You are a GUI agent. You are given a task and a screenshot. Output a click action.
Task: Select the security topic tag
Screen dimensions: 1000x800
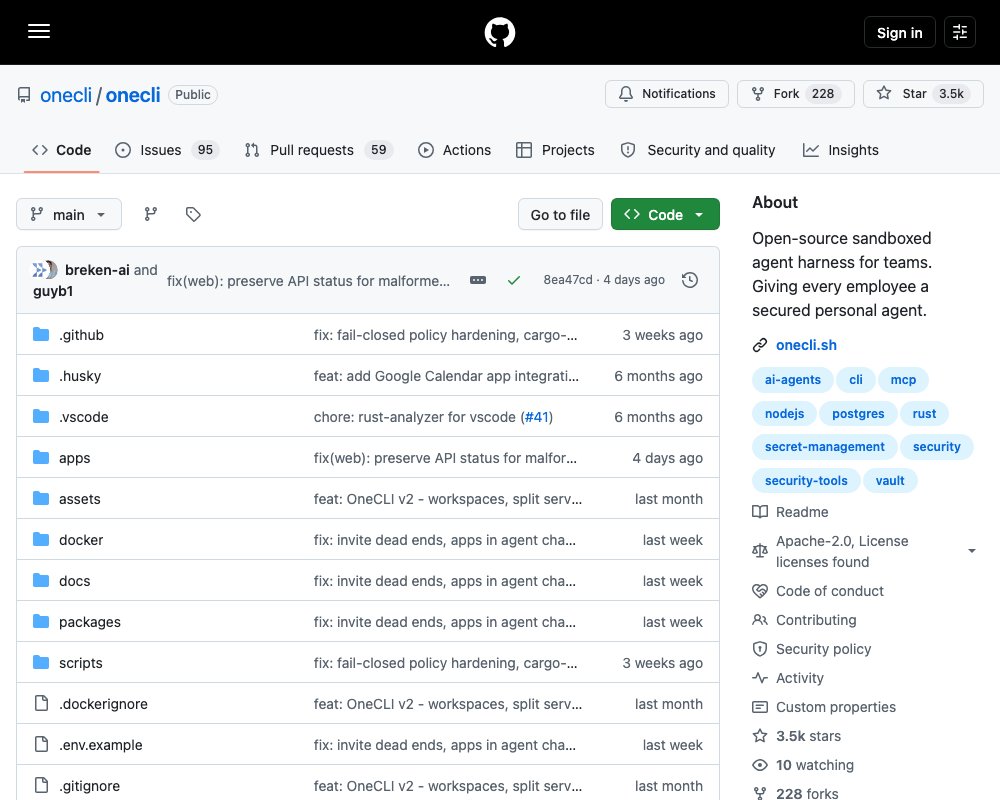point(936,447)
